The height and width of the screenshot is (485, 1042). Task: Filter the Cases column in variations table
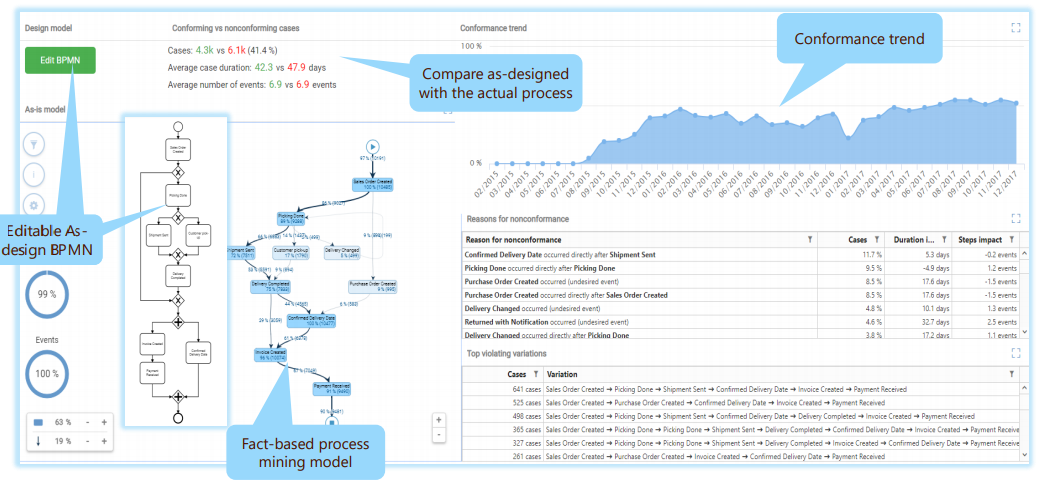click(534, 374)
